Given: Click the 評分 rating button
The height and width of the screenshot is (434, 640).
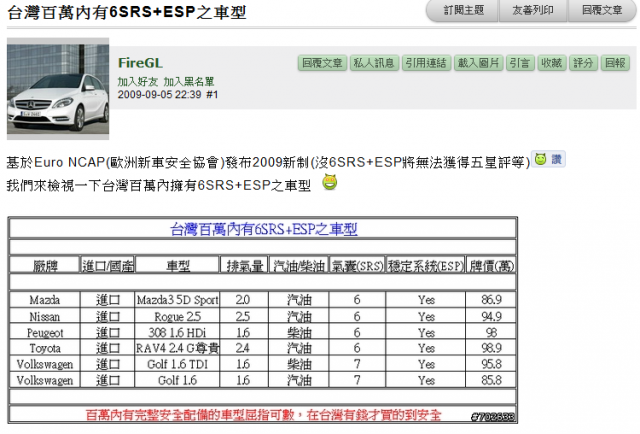Looking at the screenshot, I should [583, 63].
